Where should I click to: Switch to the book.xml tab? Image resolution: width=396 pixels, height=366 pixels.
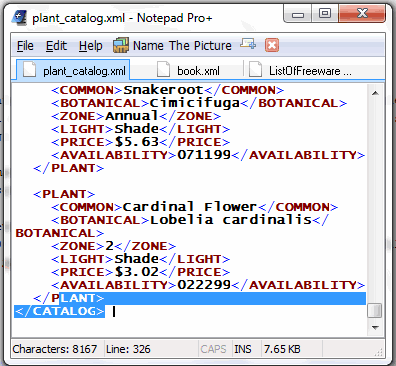click(189, 70)
